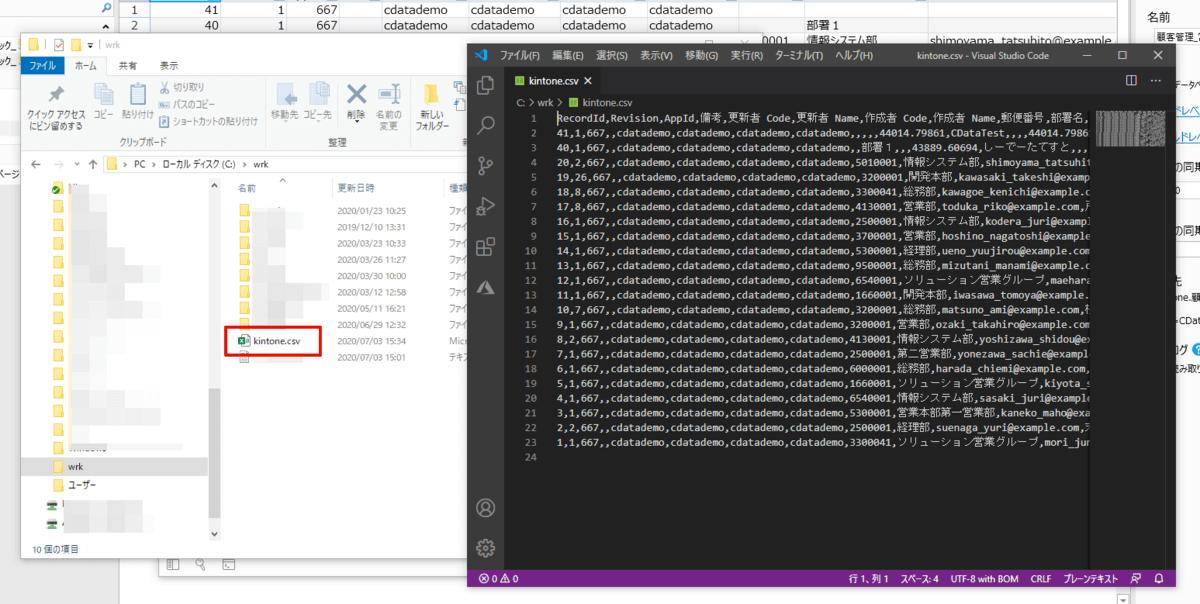This screenshot has height=604, width=1200.
Task: Click コピー先 (Copy to) ribbon button
Action: coord(317,101)
